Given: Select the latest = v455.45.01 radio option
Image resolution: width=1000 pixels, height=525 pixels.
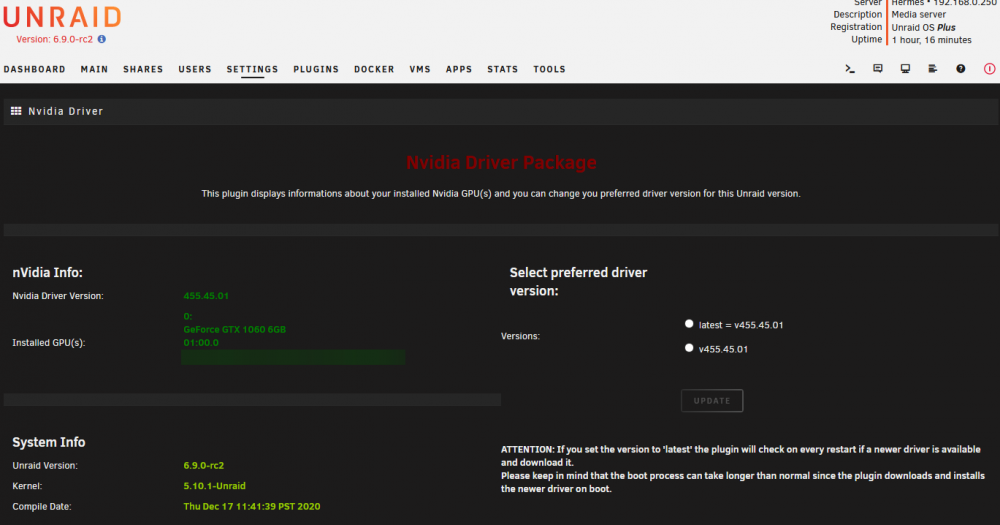Looking at the screenshot, I should [x=689, y=324].
